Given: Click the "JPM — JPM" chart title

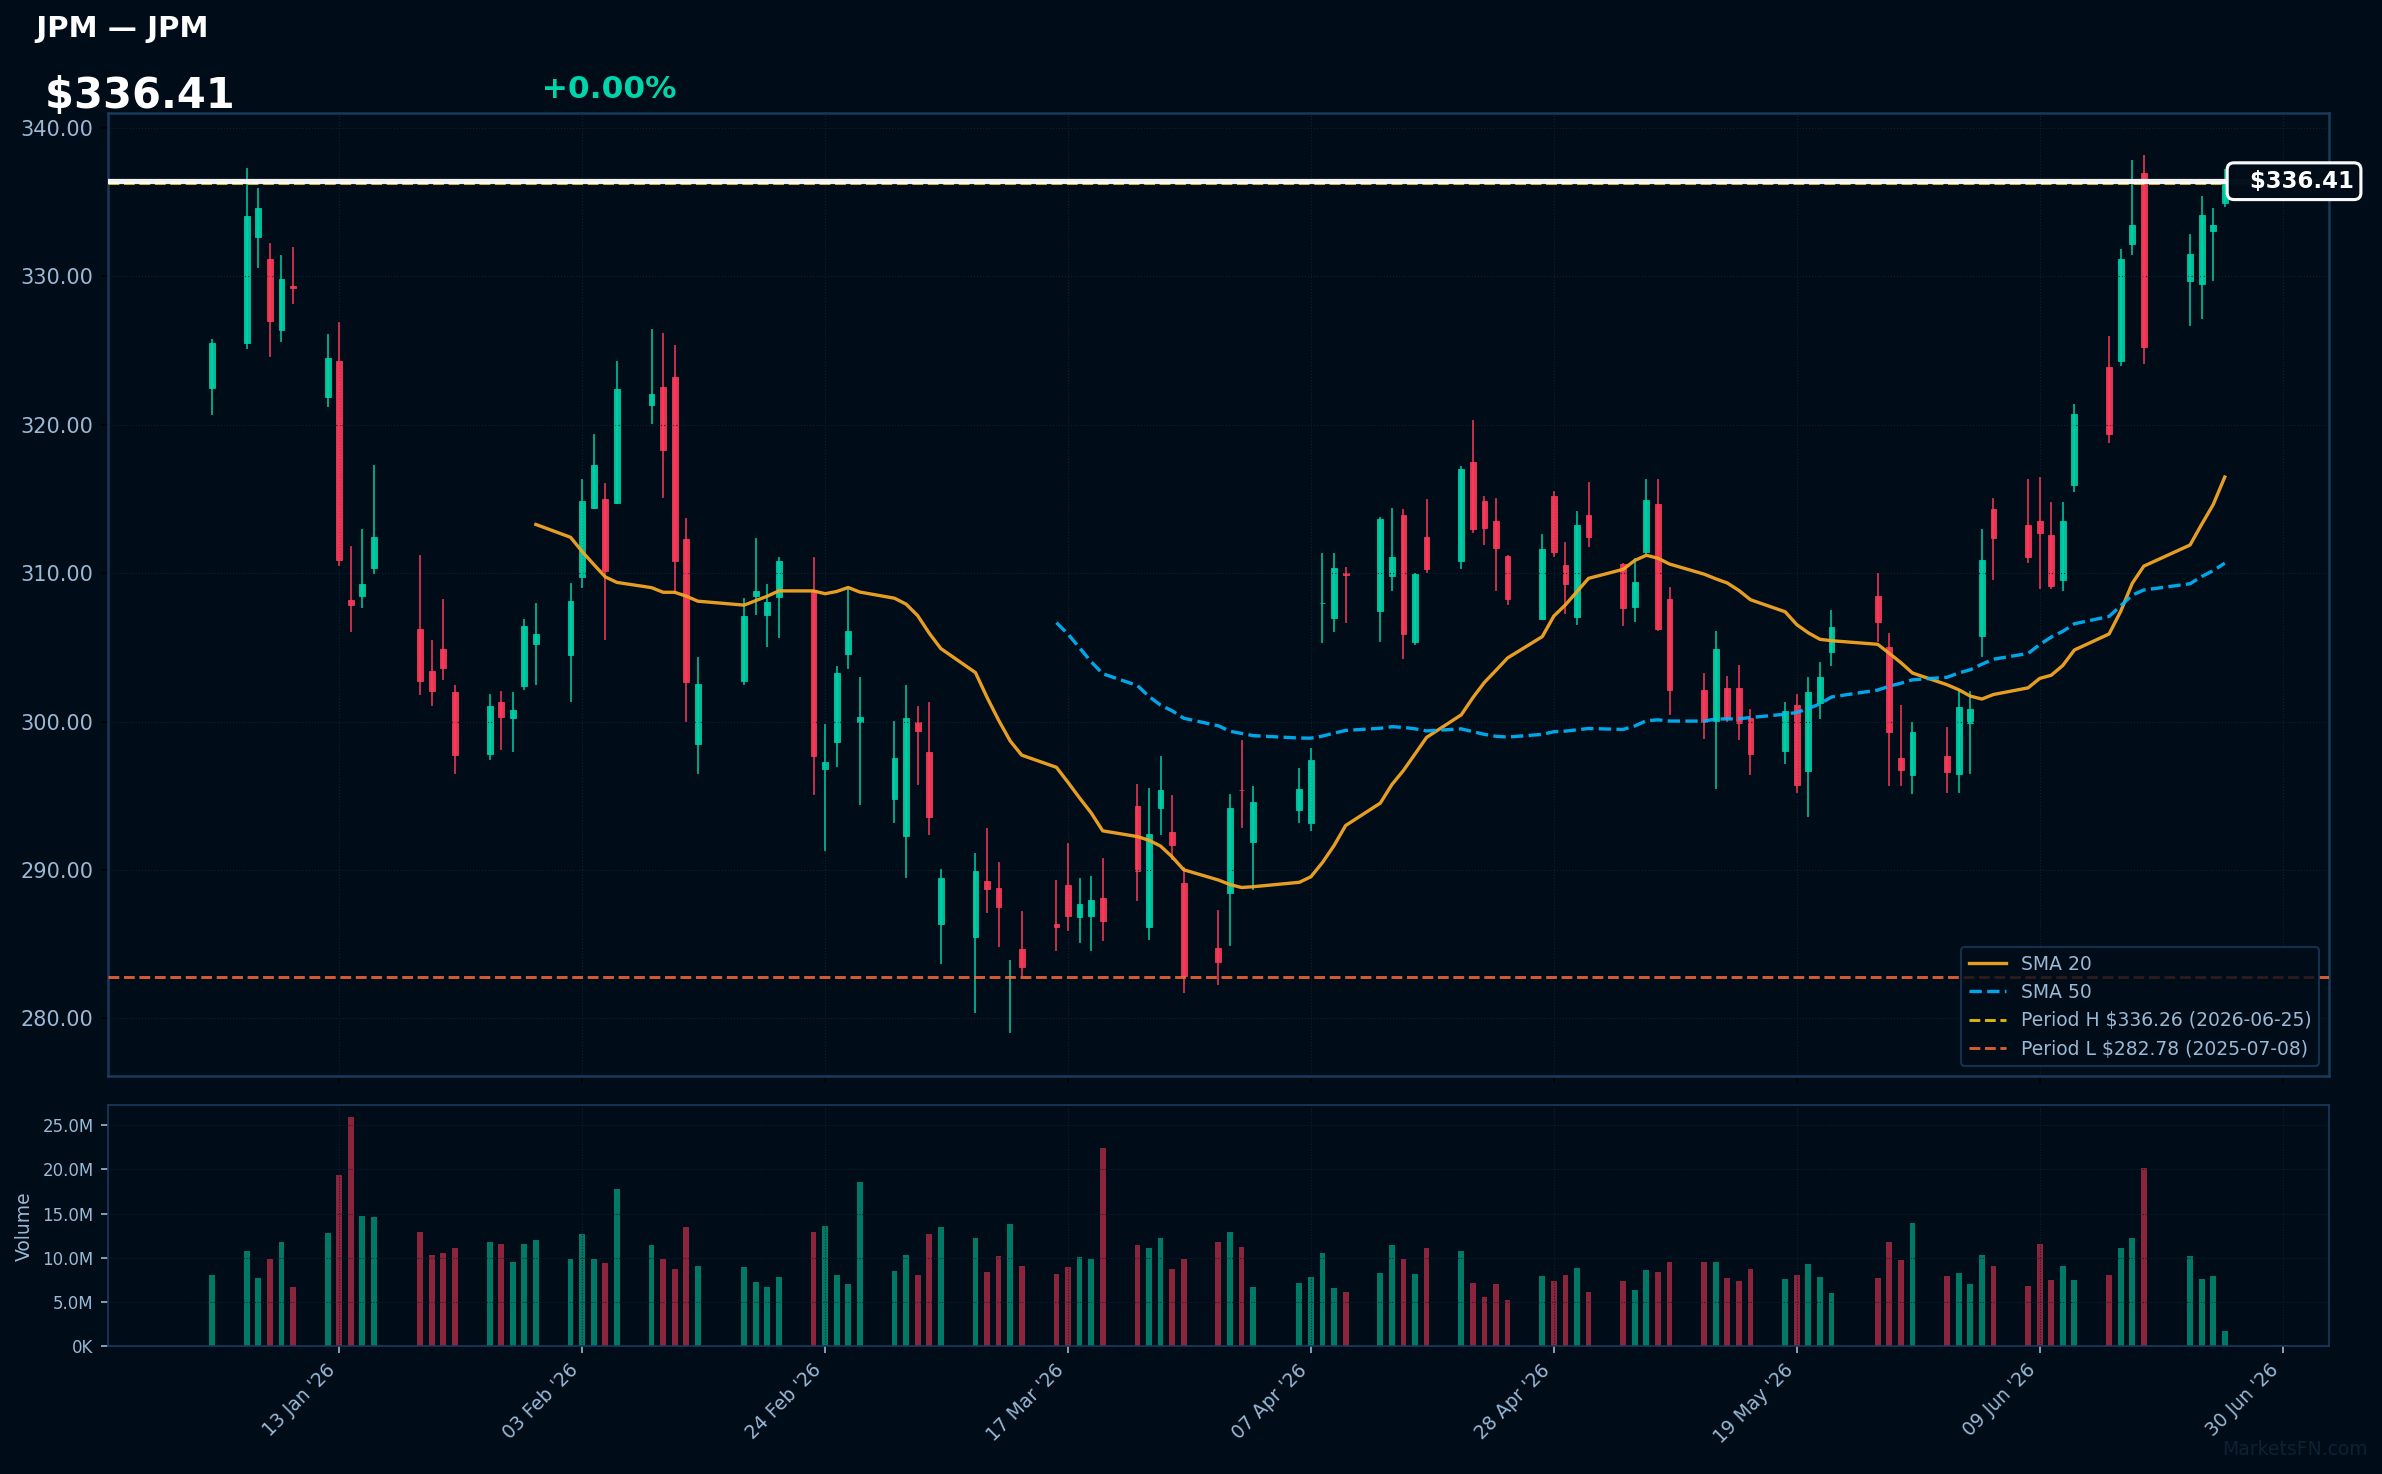Looking at the screenshot, I should point(122,27).
